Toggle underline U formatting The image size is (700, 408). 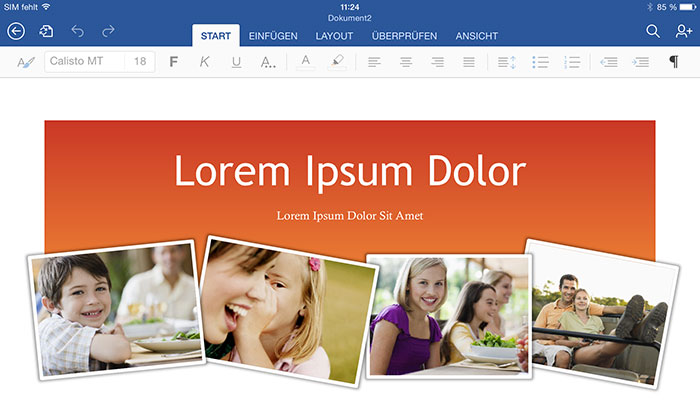236,62
